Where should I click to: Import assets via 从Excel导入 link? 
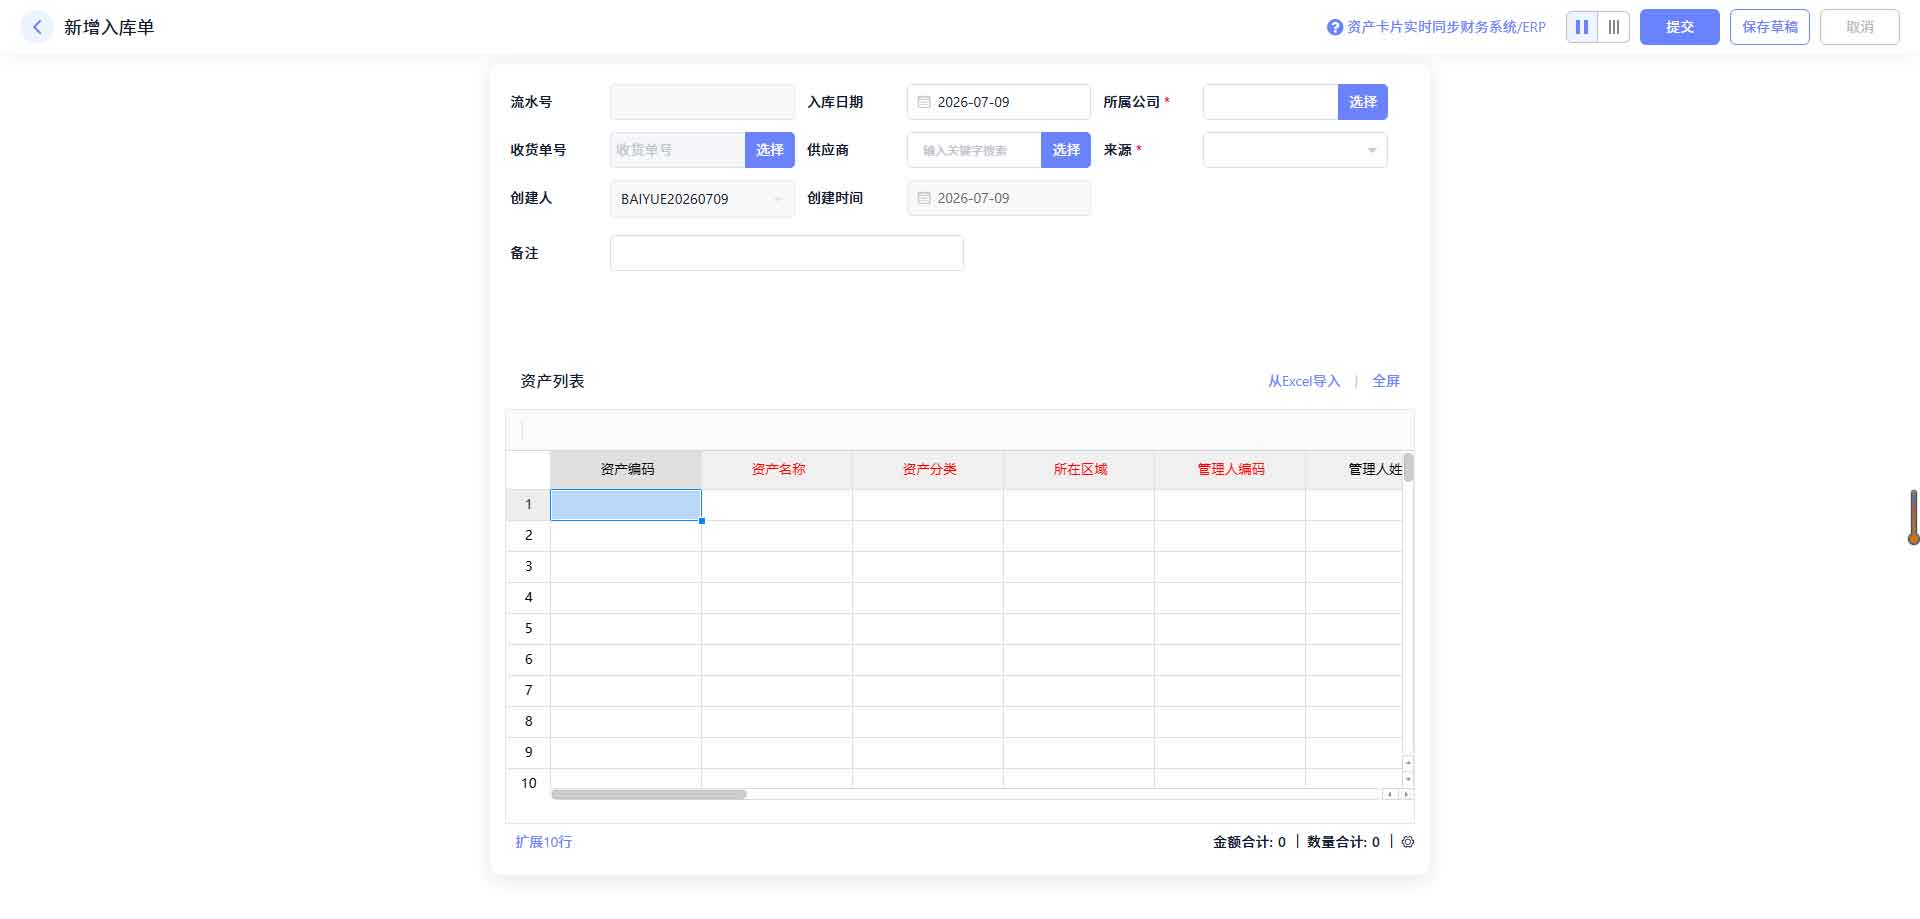[x=1304, y=381]
